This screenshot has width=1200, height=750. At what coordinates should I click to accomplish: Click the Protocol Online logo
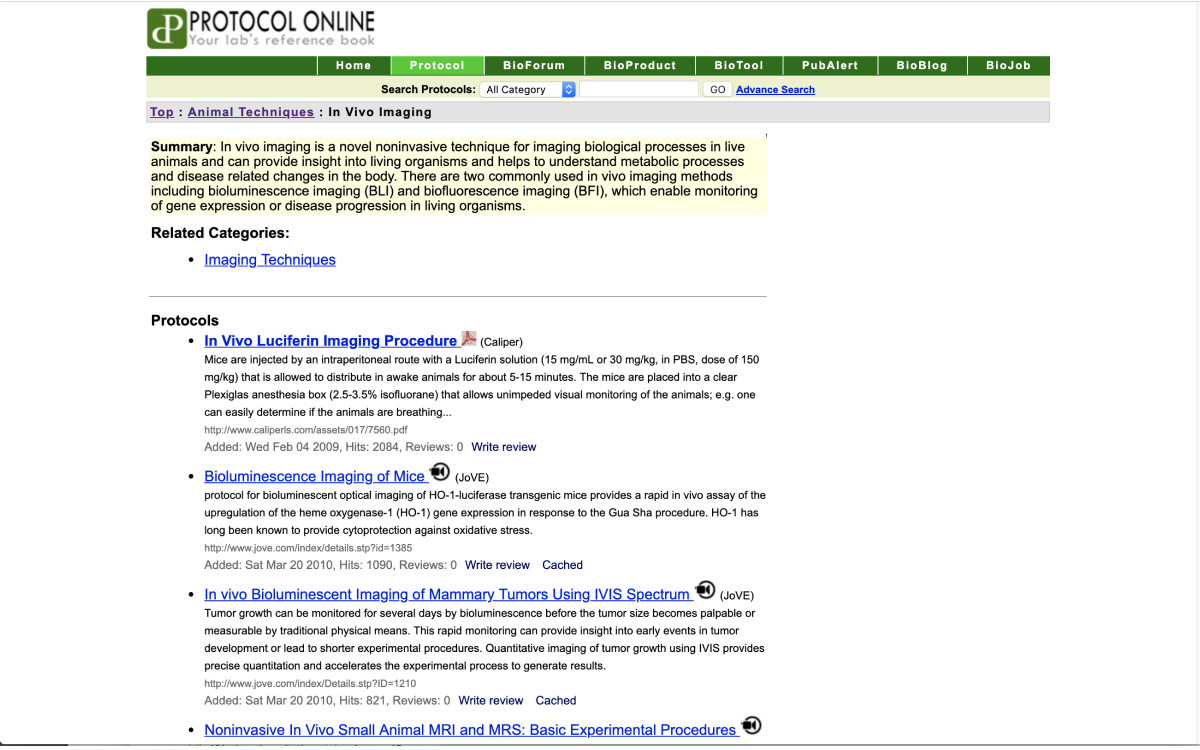261,28
